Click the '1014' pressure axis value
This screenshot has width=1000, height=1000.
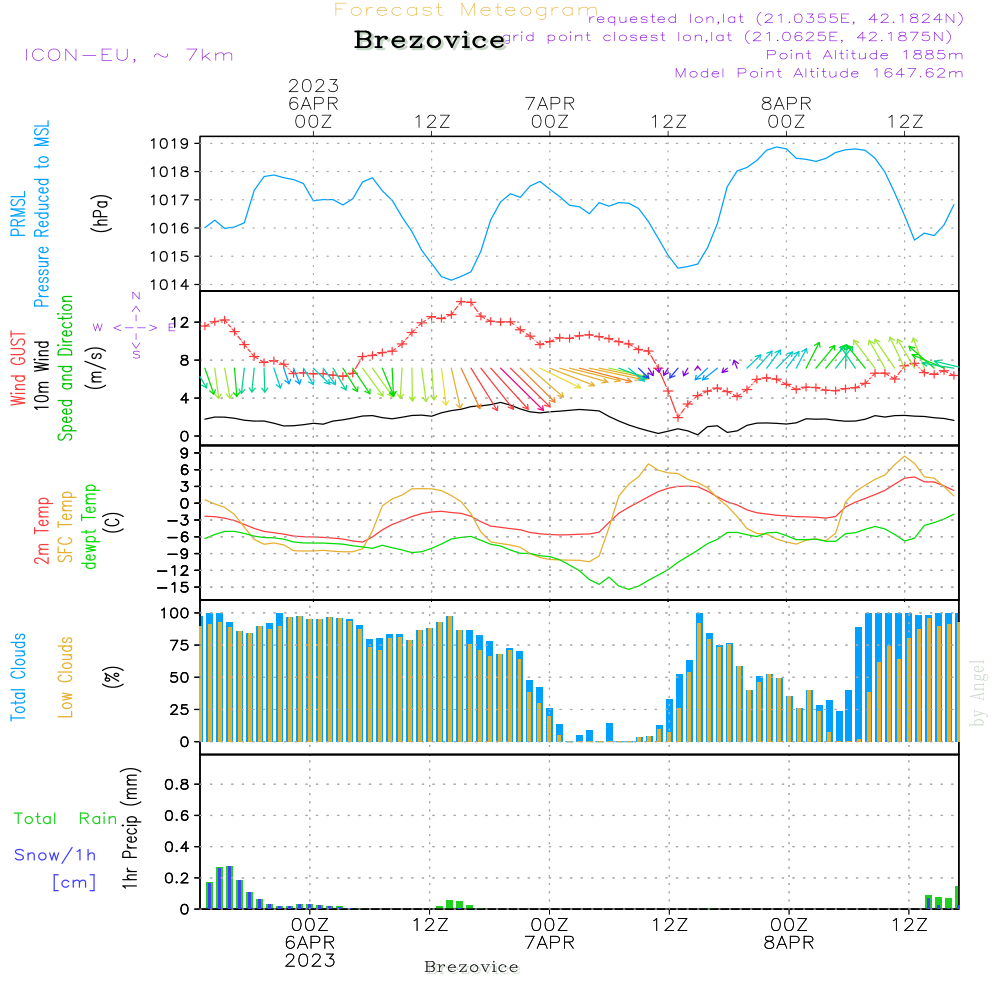pos(170,284)
